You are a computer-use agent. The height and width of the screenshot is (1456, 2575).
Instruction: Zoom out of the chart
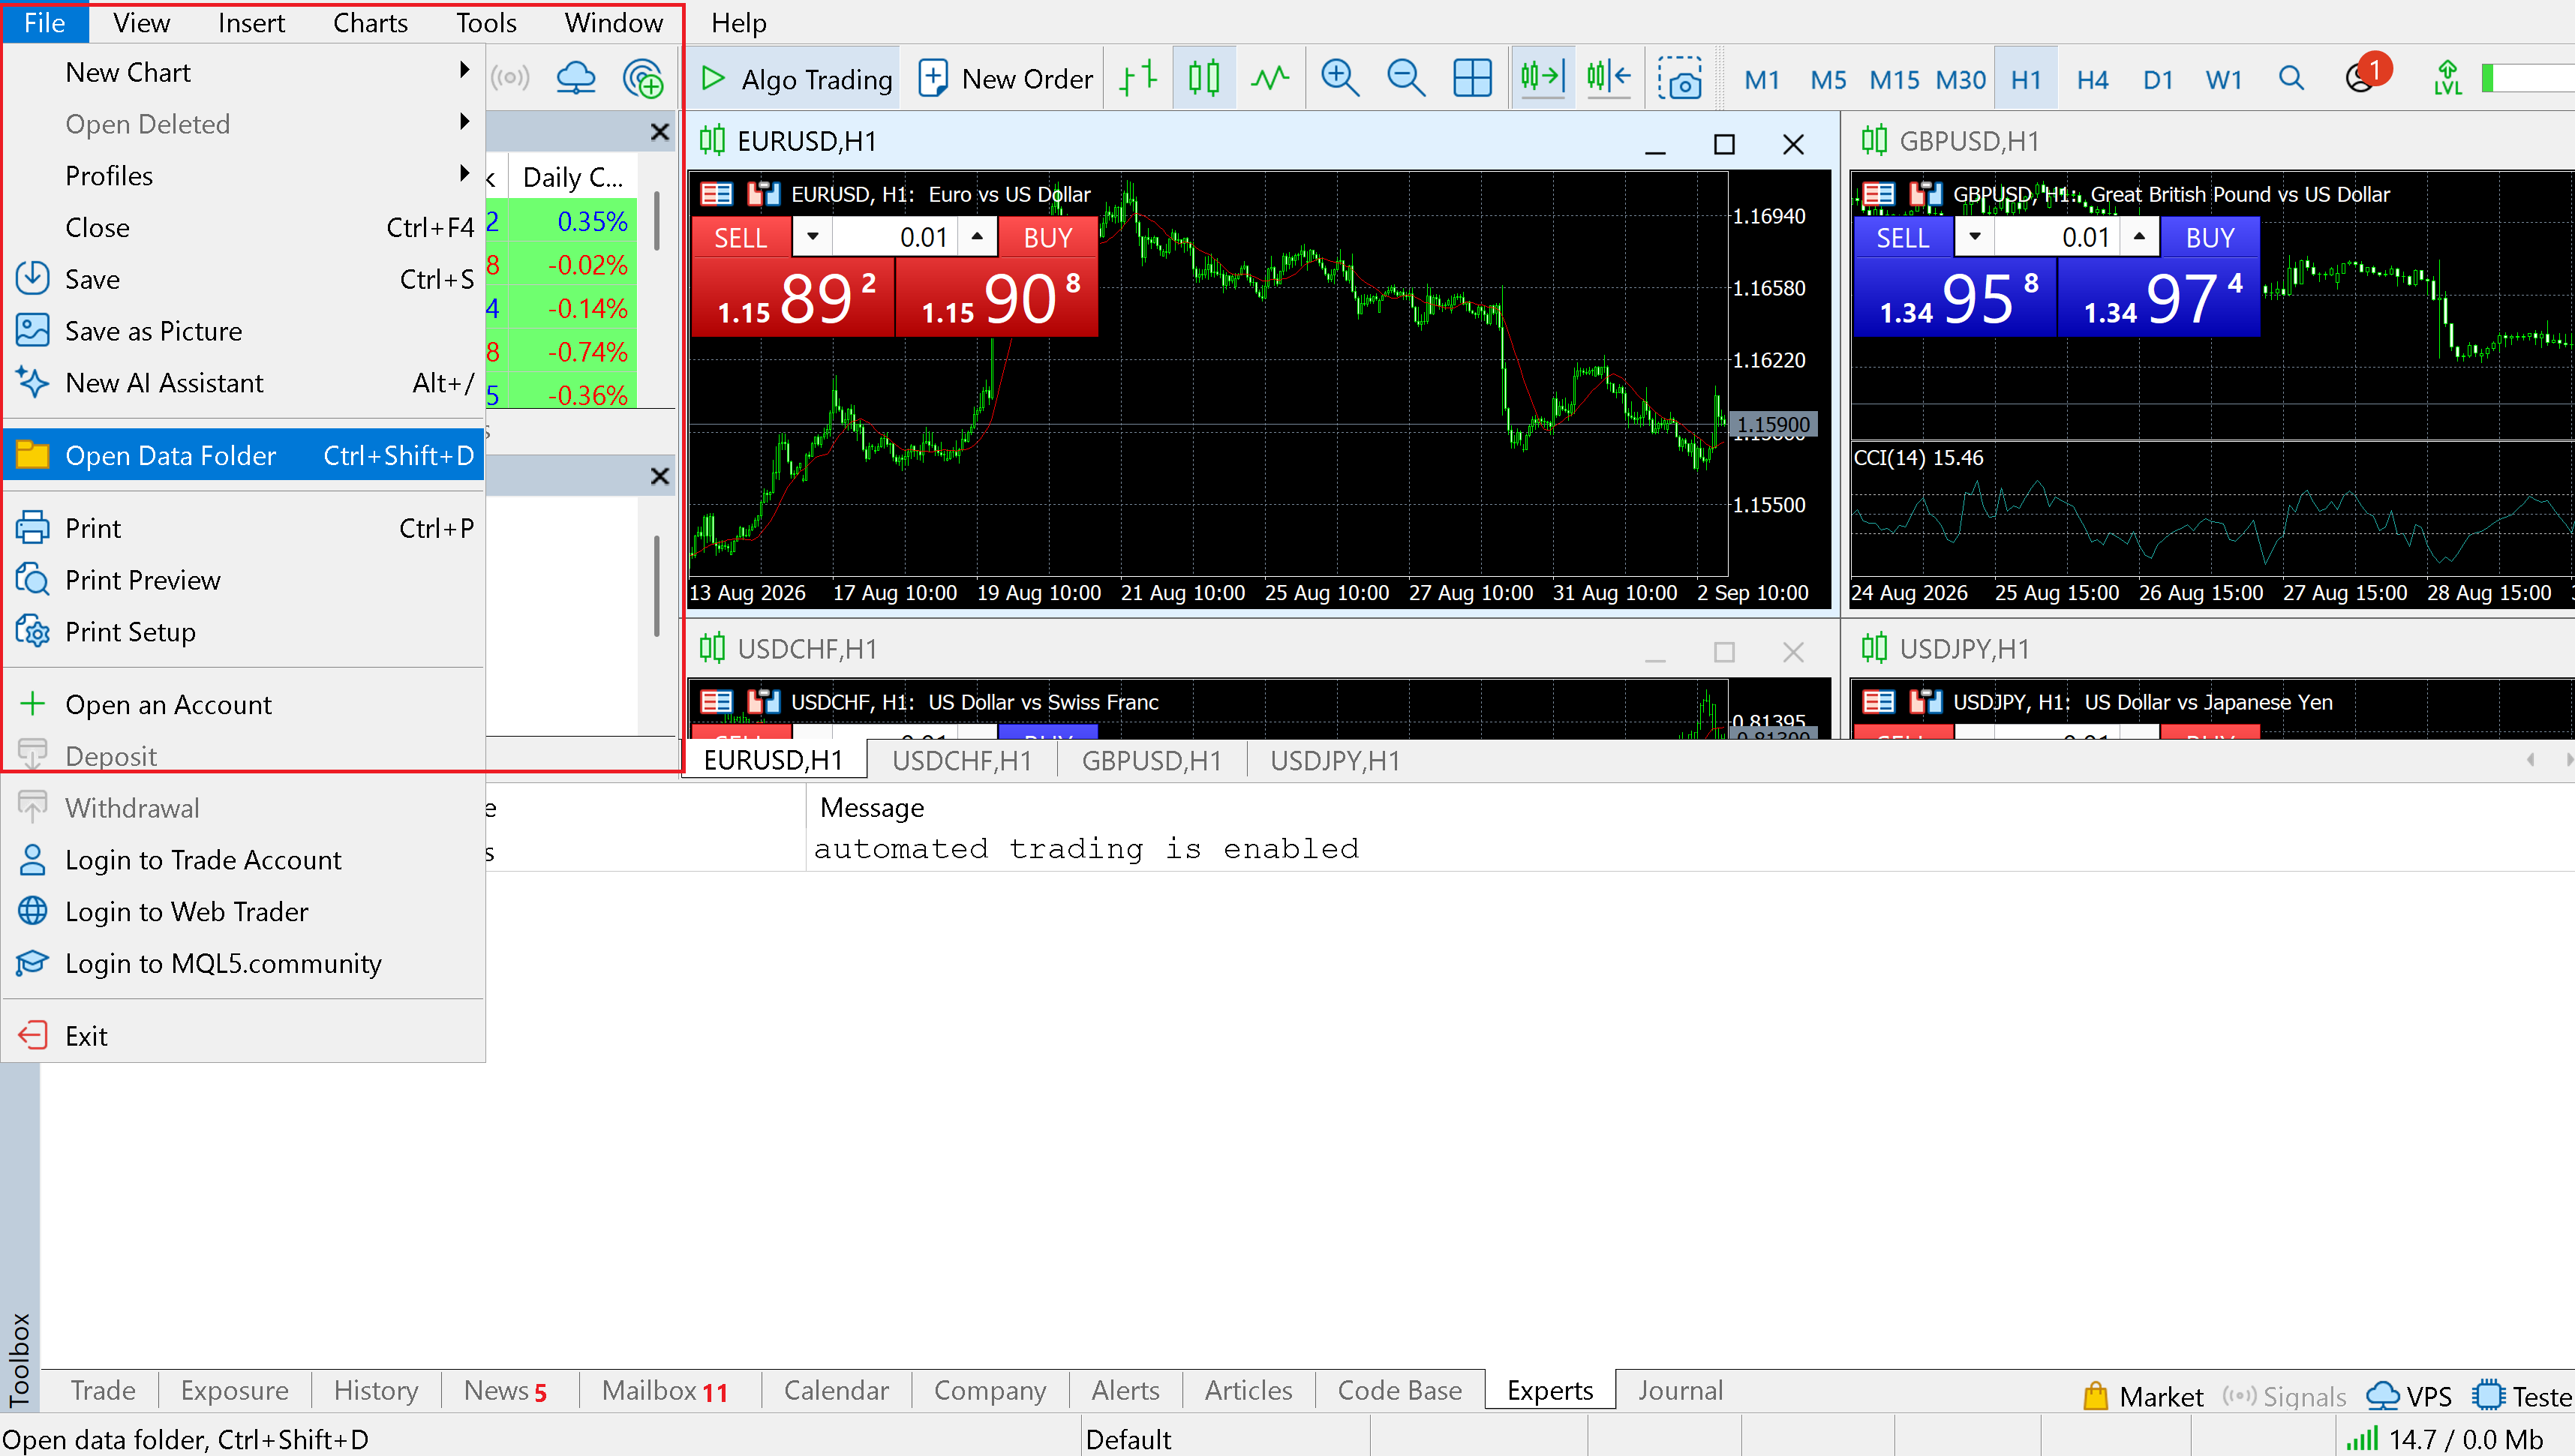click(1406, 78)
